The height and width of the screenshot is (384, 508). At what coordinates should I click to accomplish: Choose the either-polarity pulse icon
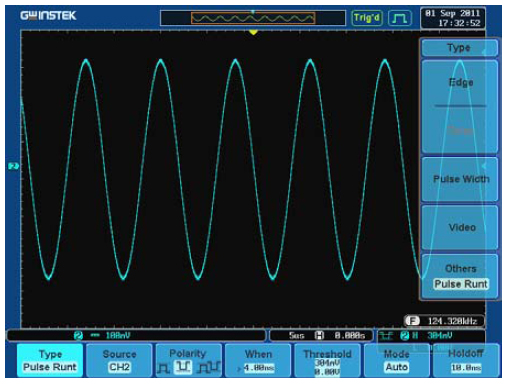(x=209, y=368)
